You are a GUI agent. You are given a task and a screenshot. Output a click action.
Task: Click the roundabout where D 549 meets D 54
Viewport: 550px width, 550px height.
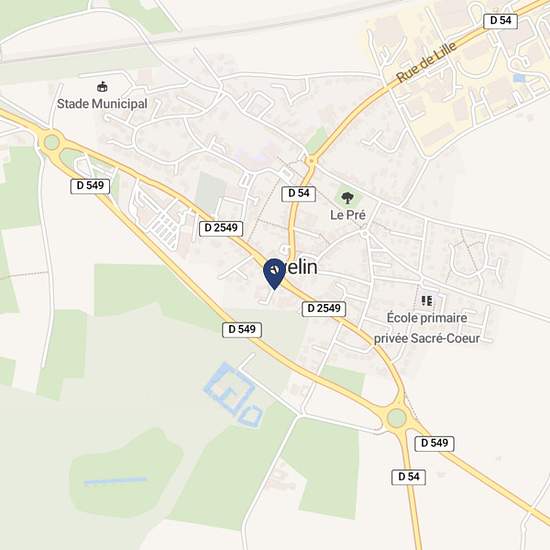click(396, 418)
